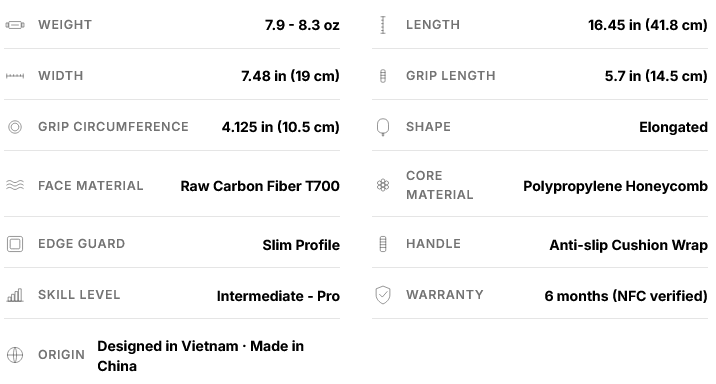The image size is (716, 384).
Task: Click the face material waves icon
Action: [15, 185]
